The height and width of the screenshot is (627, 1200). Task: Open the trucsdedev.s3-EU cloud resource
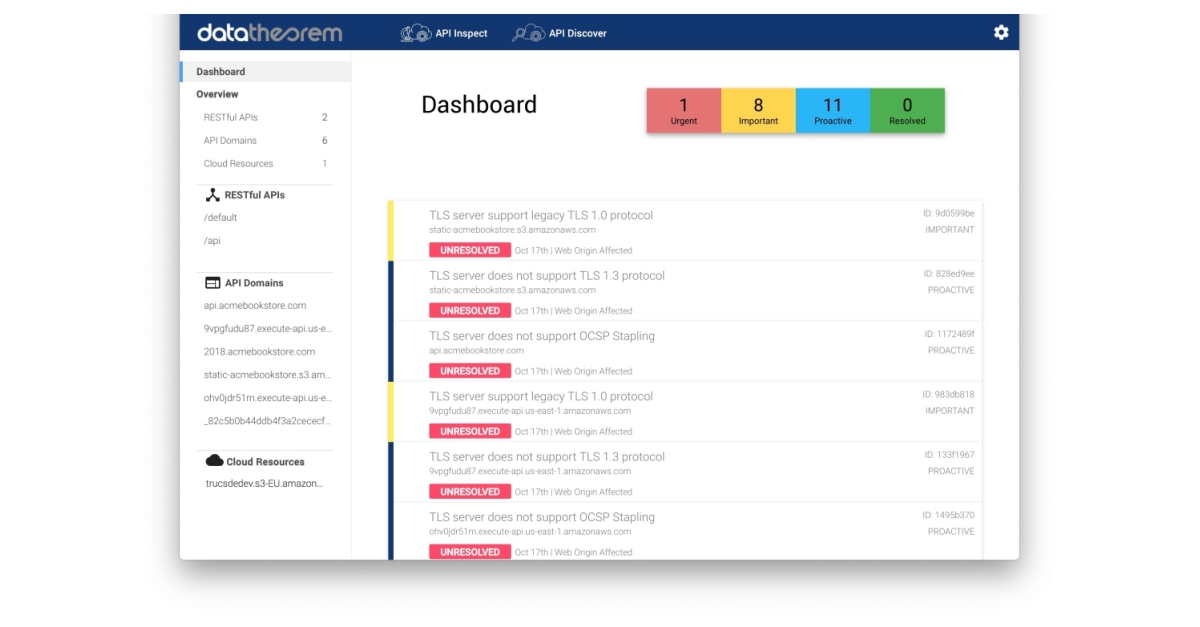coord(264,484)
